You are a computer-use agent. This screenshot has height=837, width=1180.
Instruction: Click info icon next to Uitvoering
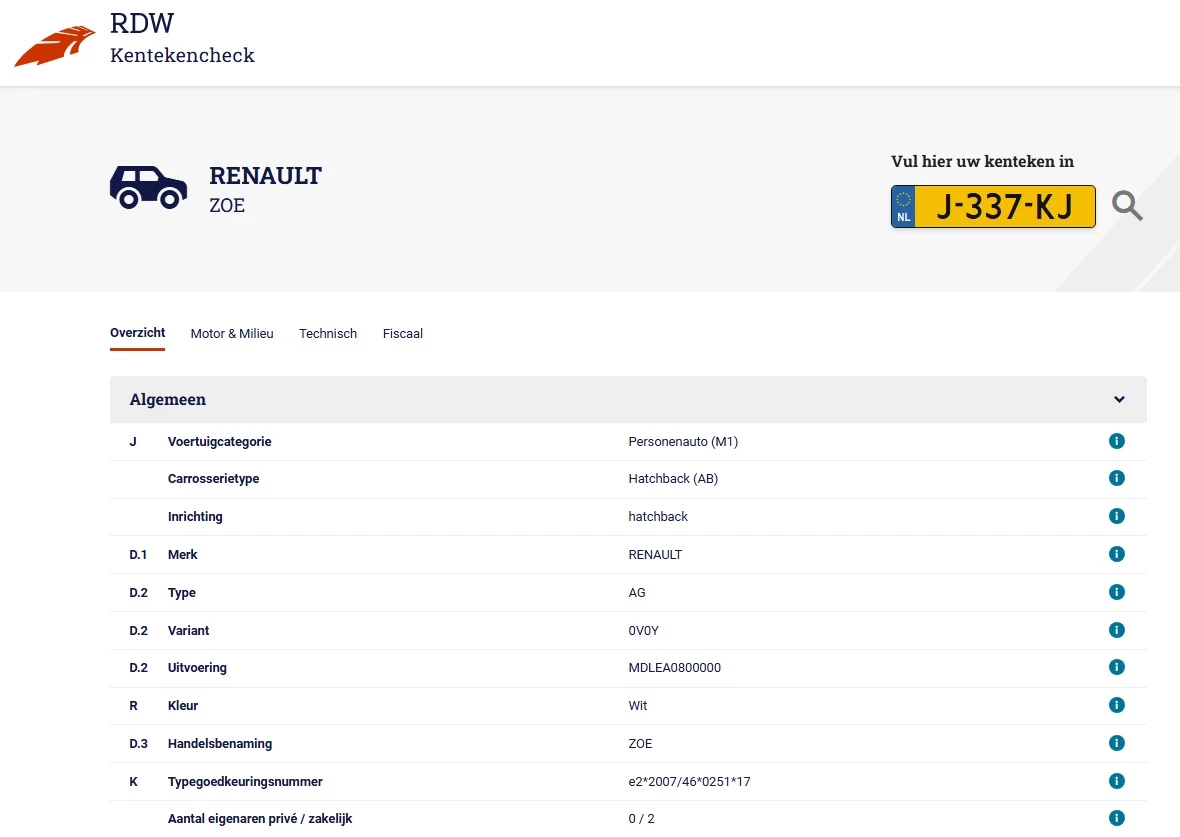[1117, 667]
